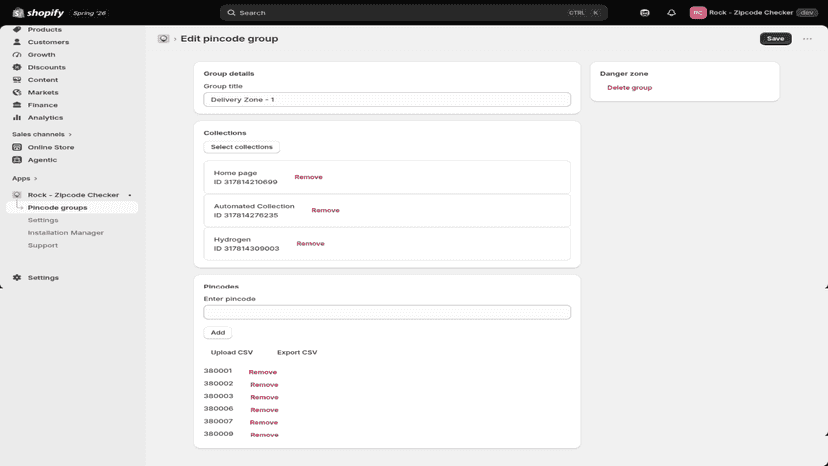Screen dimensions: 828x466
Task: Save the pincode group
Action: [776, 39]
